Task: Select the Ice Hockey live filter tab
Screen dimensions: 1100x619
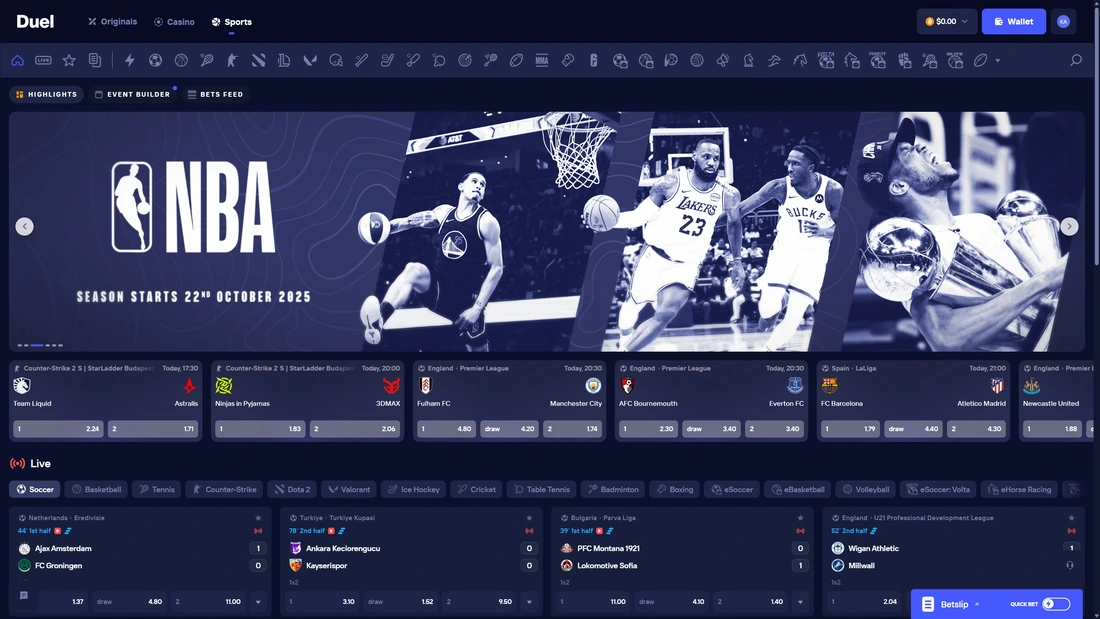Action: pyautogui.click(x=414, y=489)
